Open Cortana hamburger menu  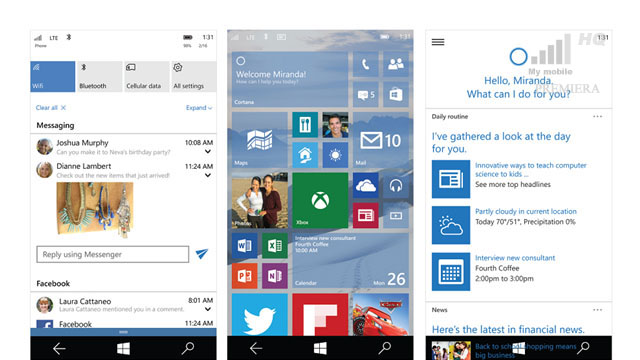[438, 42]
